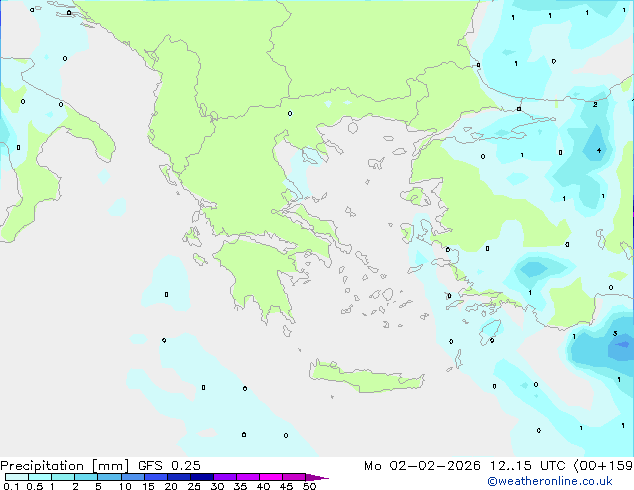Select the 2–5 mm legend color box
Viewport: 634px width, 490px height.
coord(86,477)
